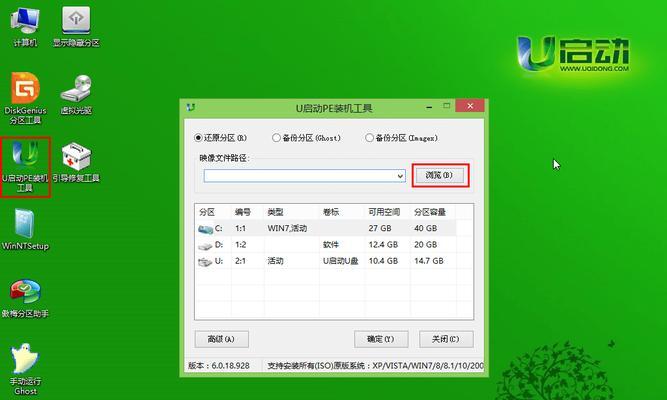The height and width of the screenshot is (400, 667).
Task: Open the 虚拟光驱 desktop icon
Action: pos(76,94)
